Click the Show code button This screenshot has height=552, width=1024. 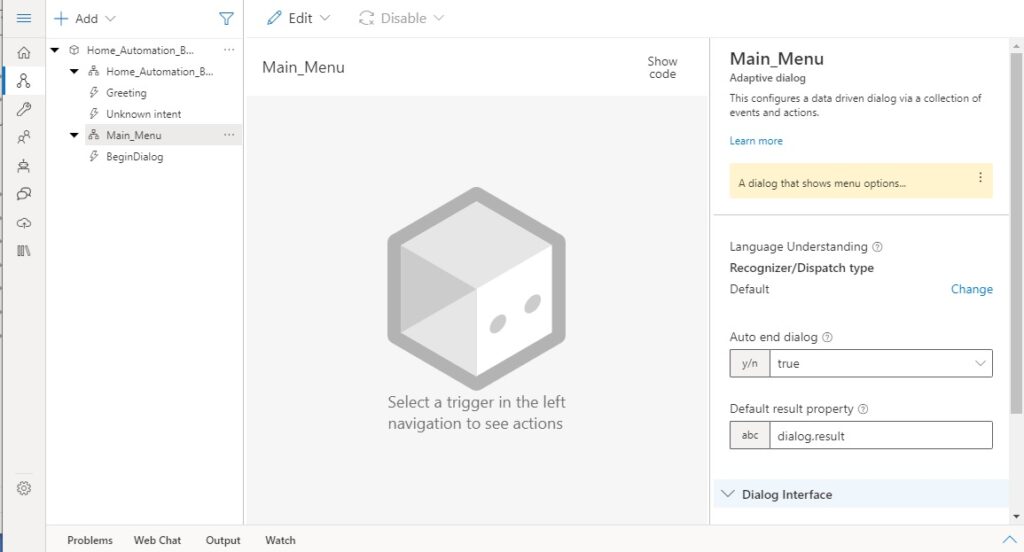(x=662, y=68)
